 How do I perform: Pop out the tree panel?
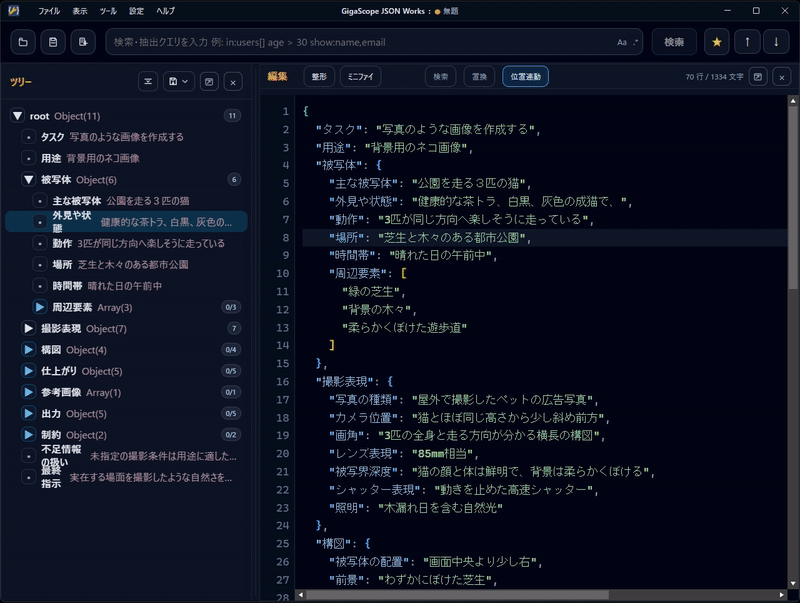click(x=209, y=82)
